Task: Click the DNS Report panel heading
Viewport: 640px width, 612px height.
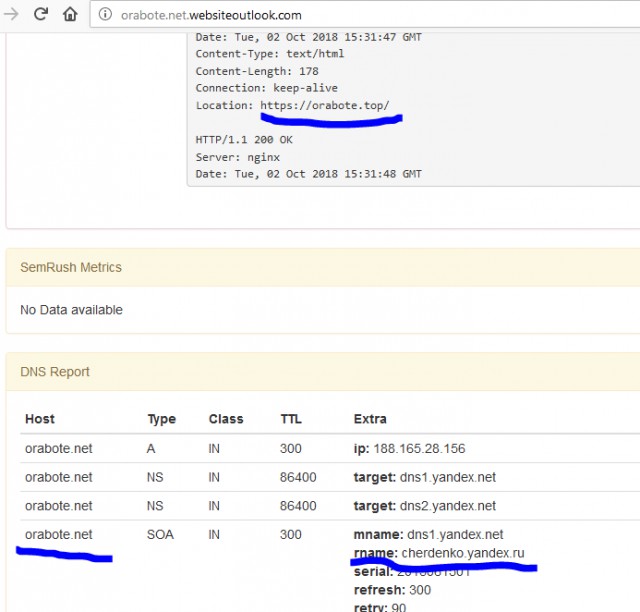Action: [x=55, y=372]
